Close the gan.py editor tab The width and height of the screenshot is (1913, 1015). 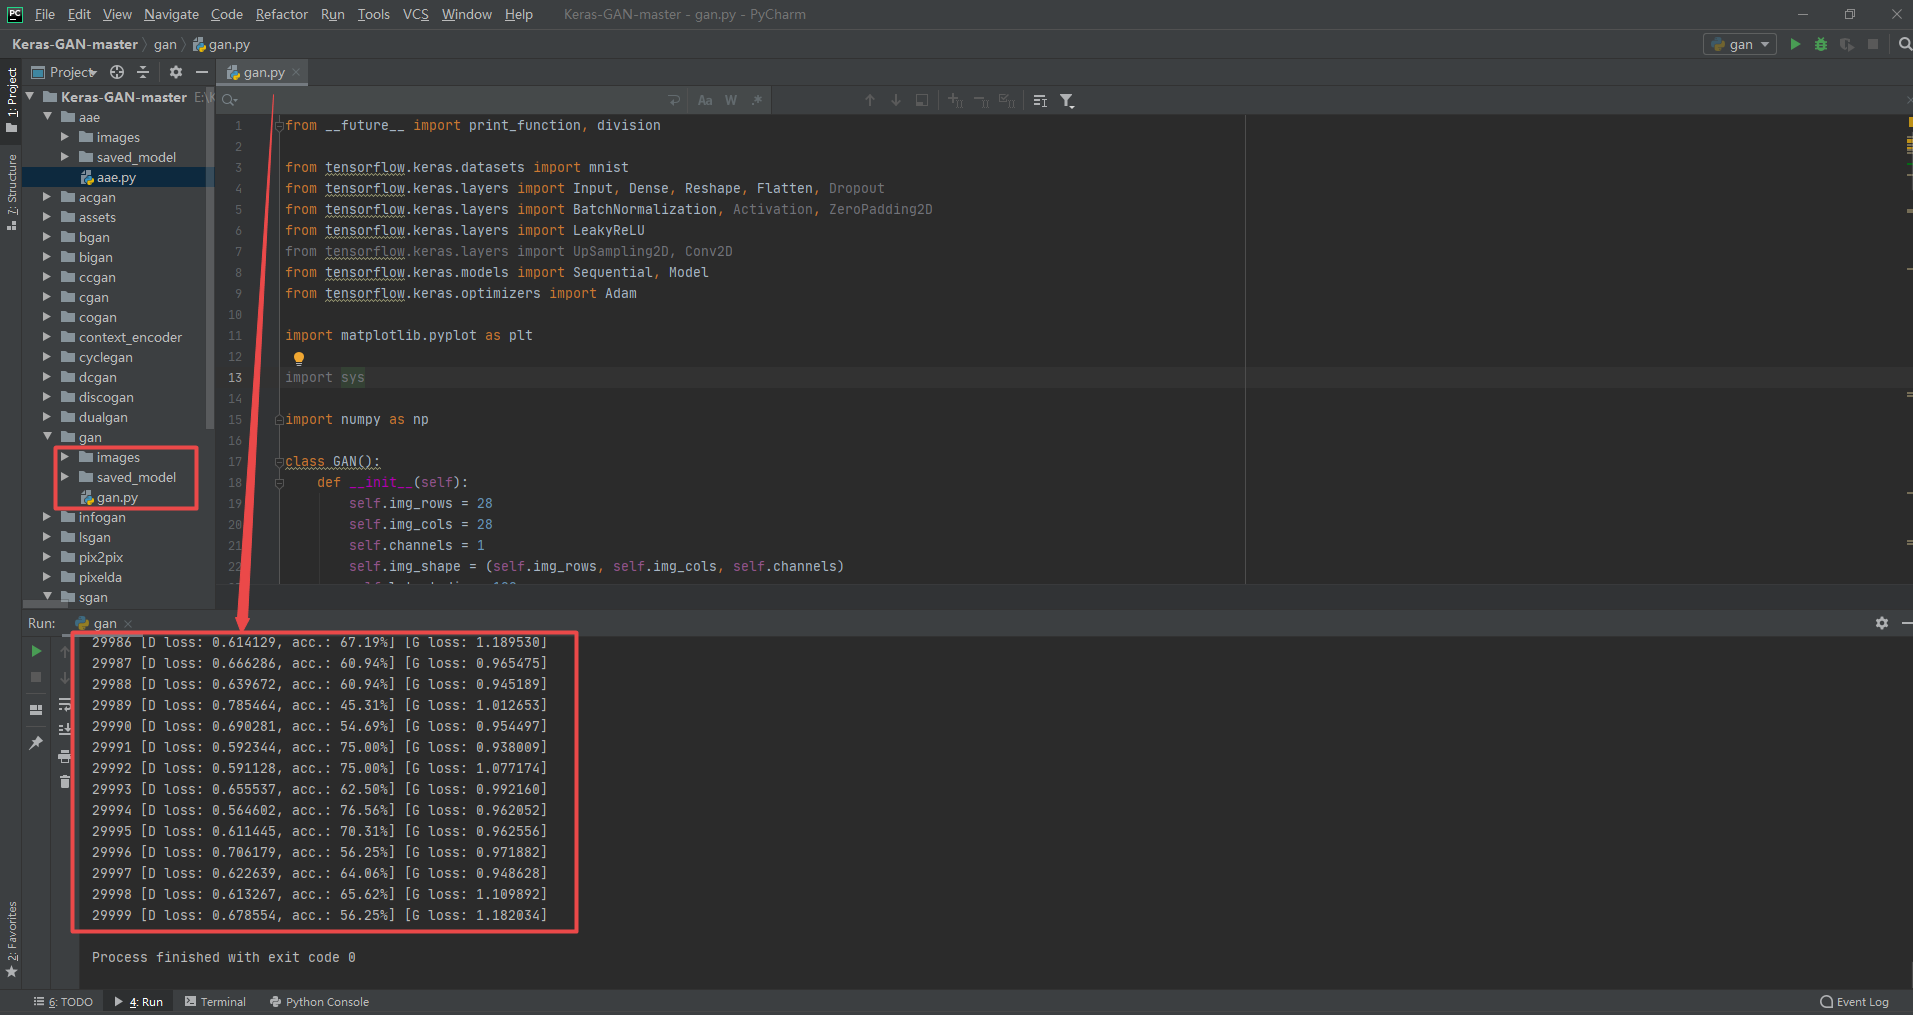point(296,72)
